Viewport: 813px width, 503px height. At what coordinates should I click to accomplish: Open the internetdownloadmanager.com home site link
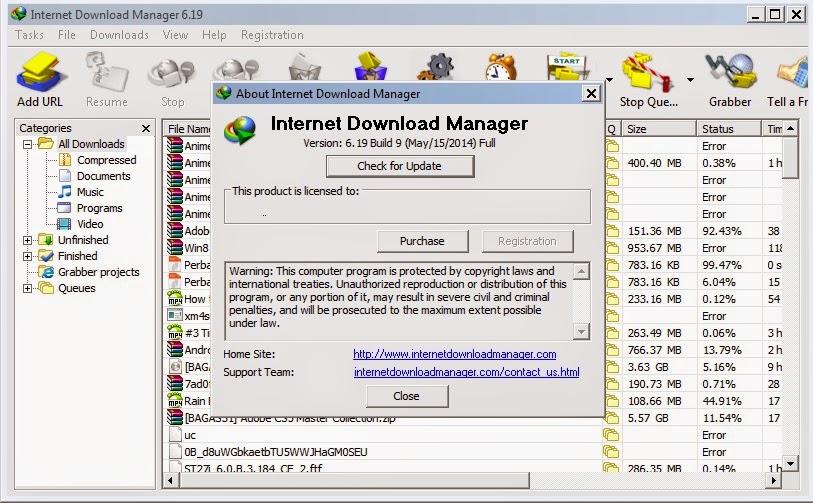pyautogui.click(x=454, y=354)
